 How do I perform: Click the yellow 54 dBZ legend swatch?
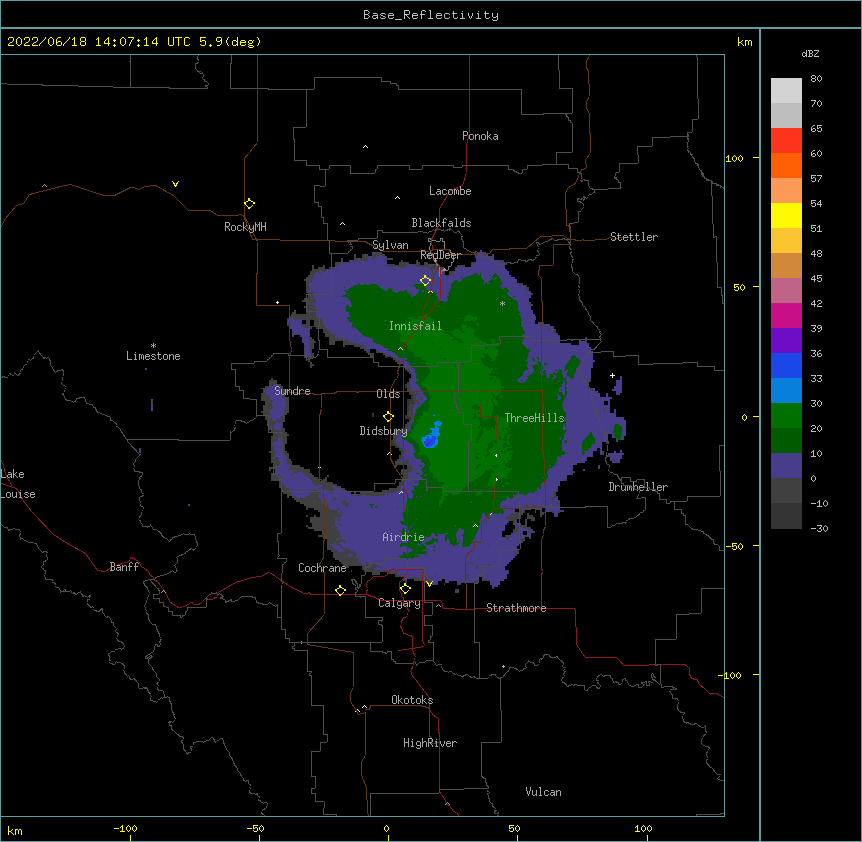coord(786,215)
